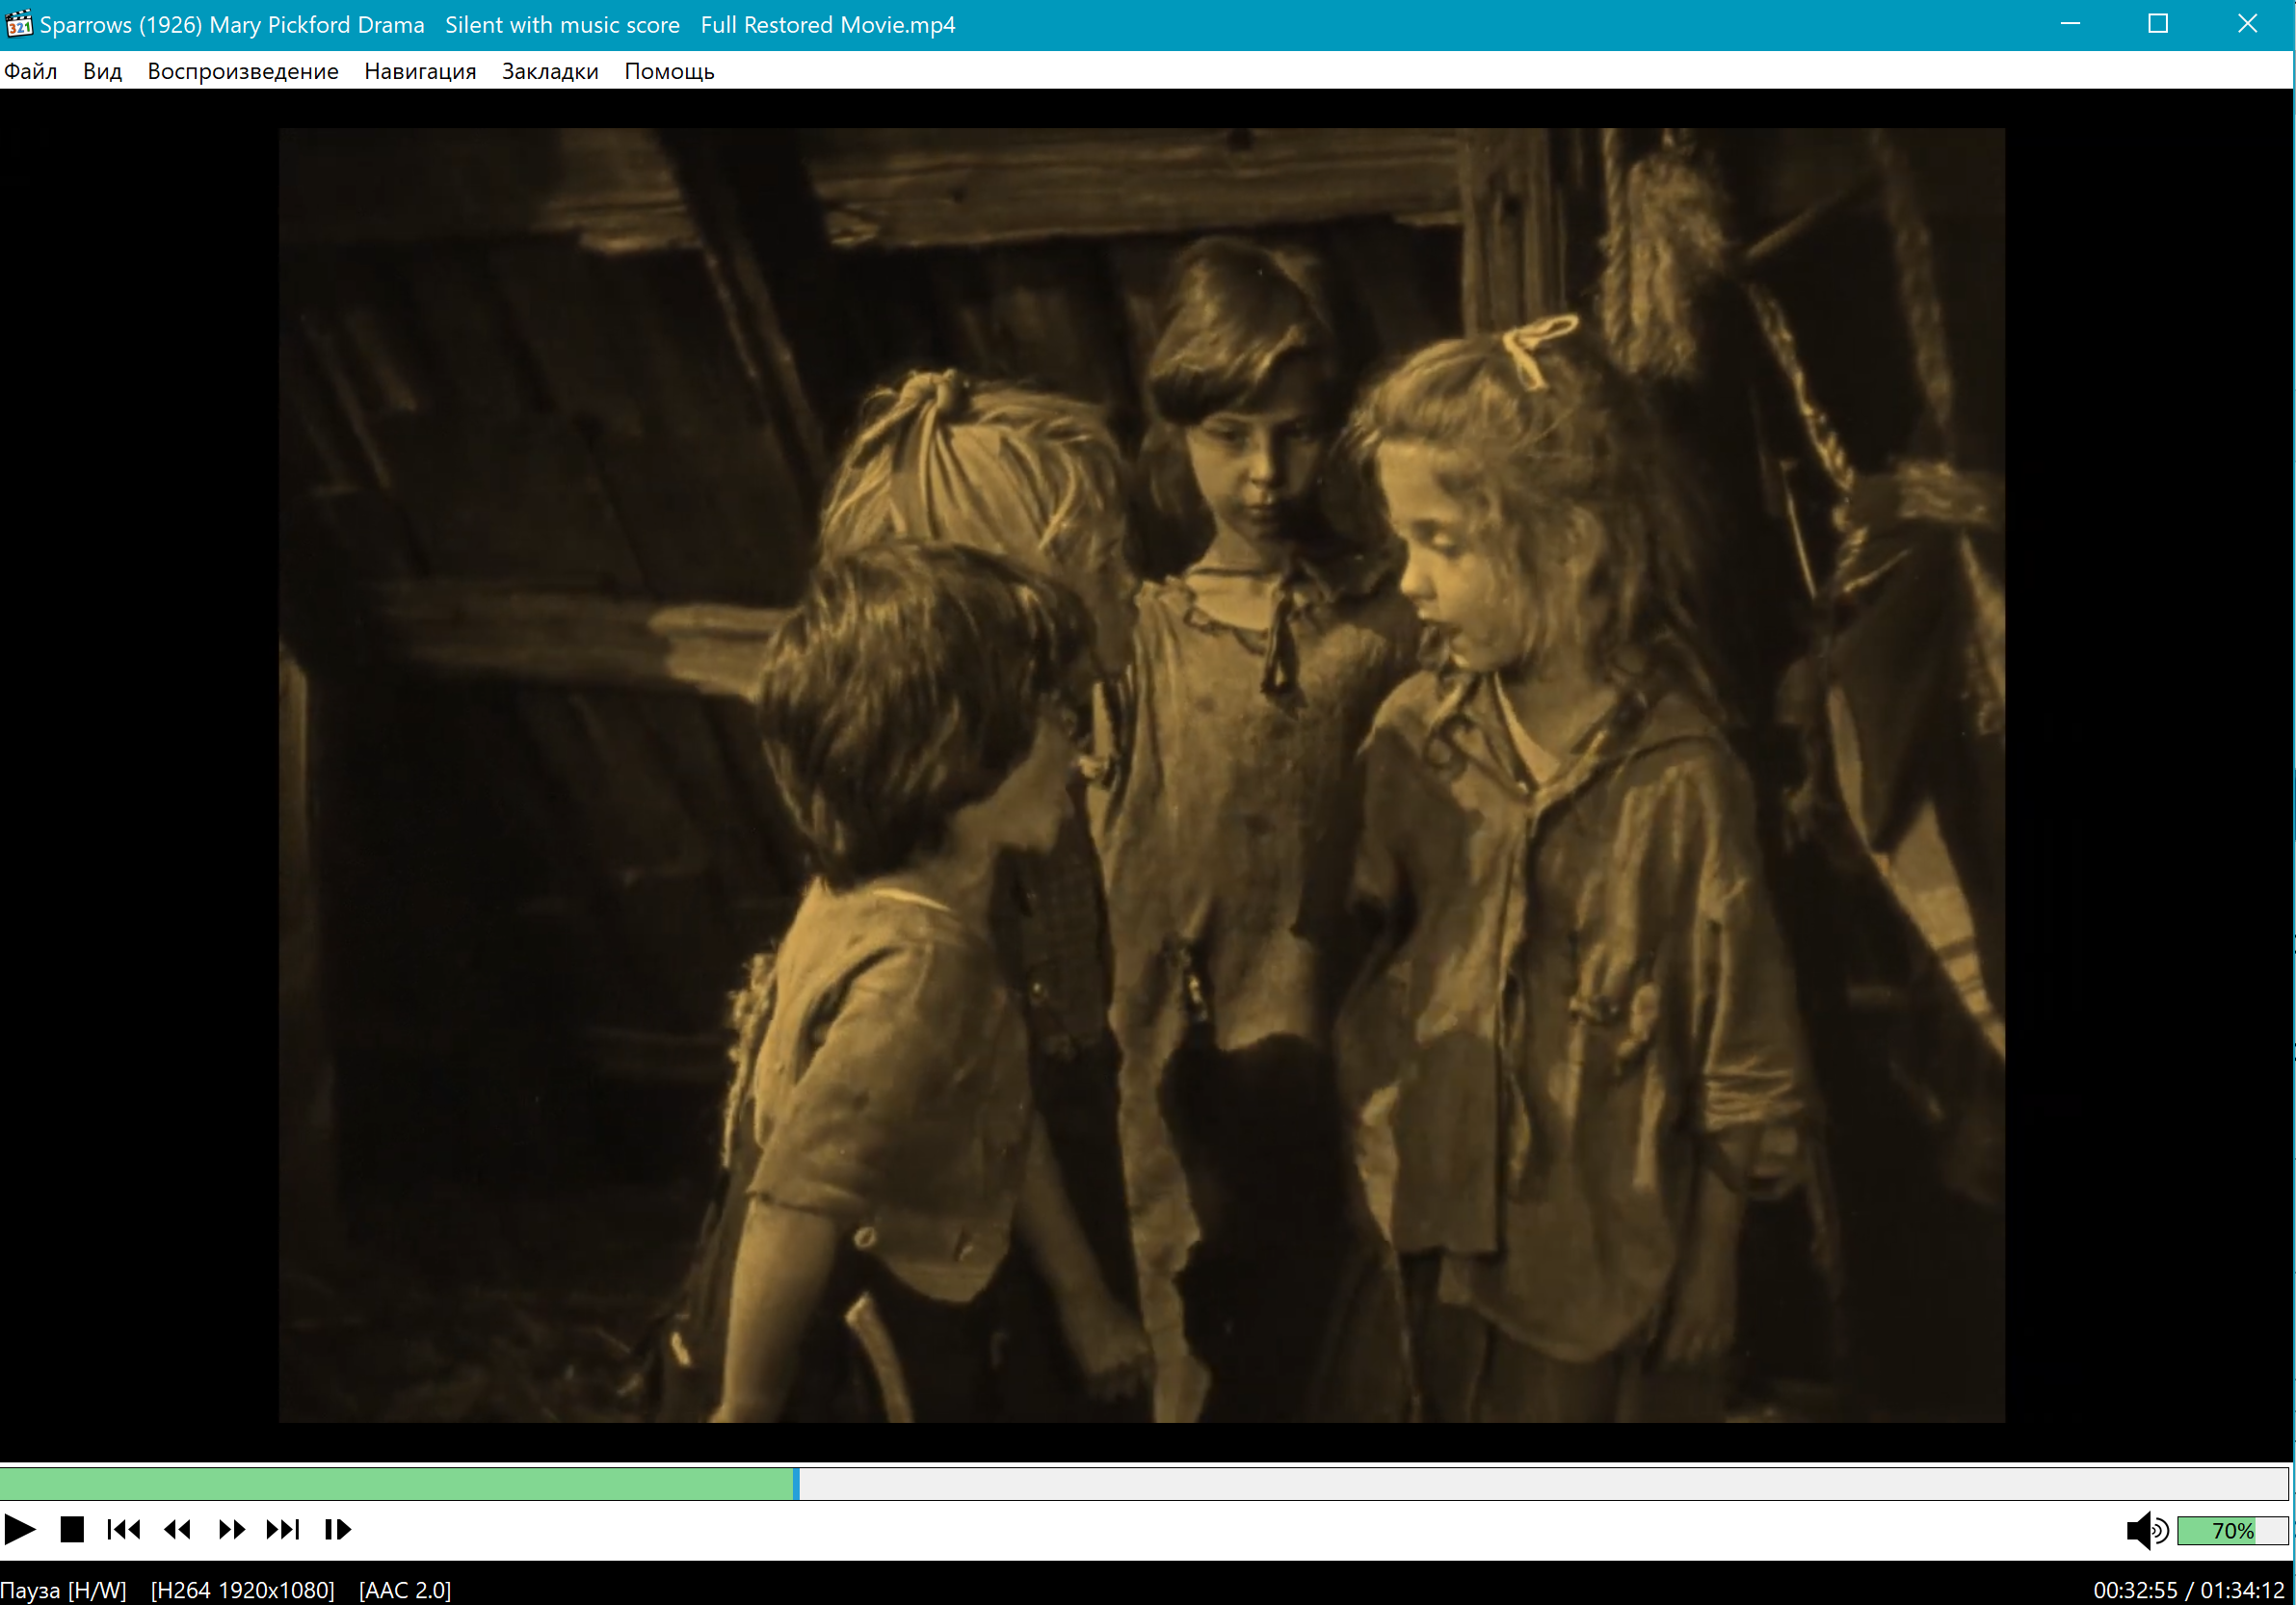Click the seek bar position handle

pos(796,1483)
